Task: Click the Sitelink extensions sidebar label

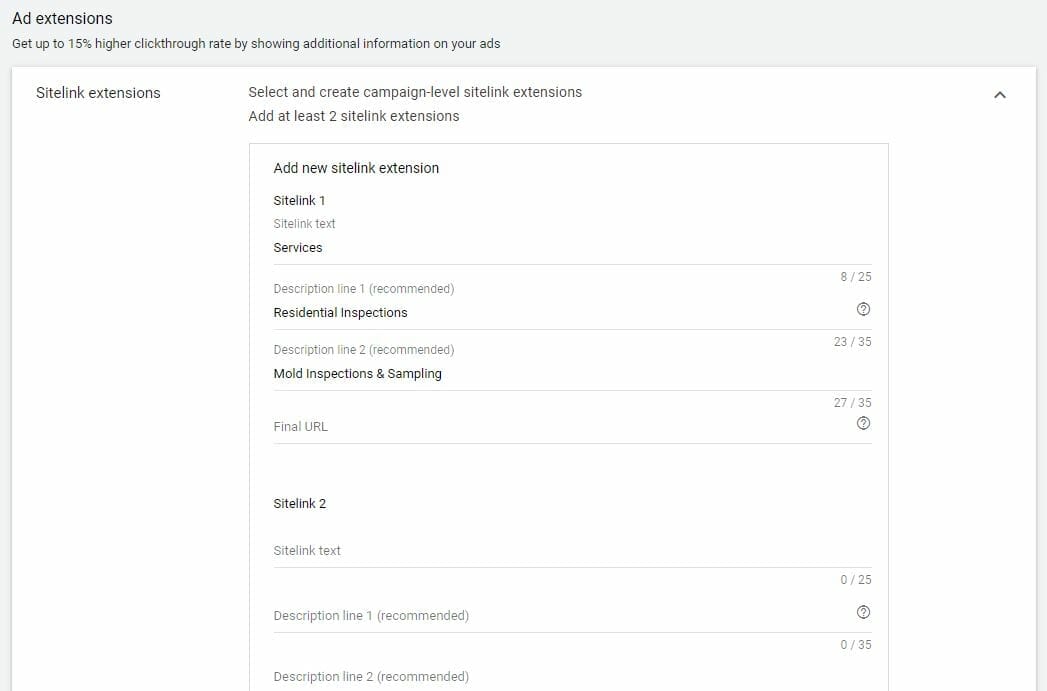Action: [x=98, y=92]
